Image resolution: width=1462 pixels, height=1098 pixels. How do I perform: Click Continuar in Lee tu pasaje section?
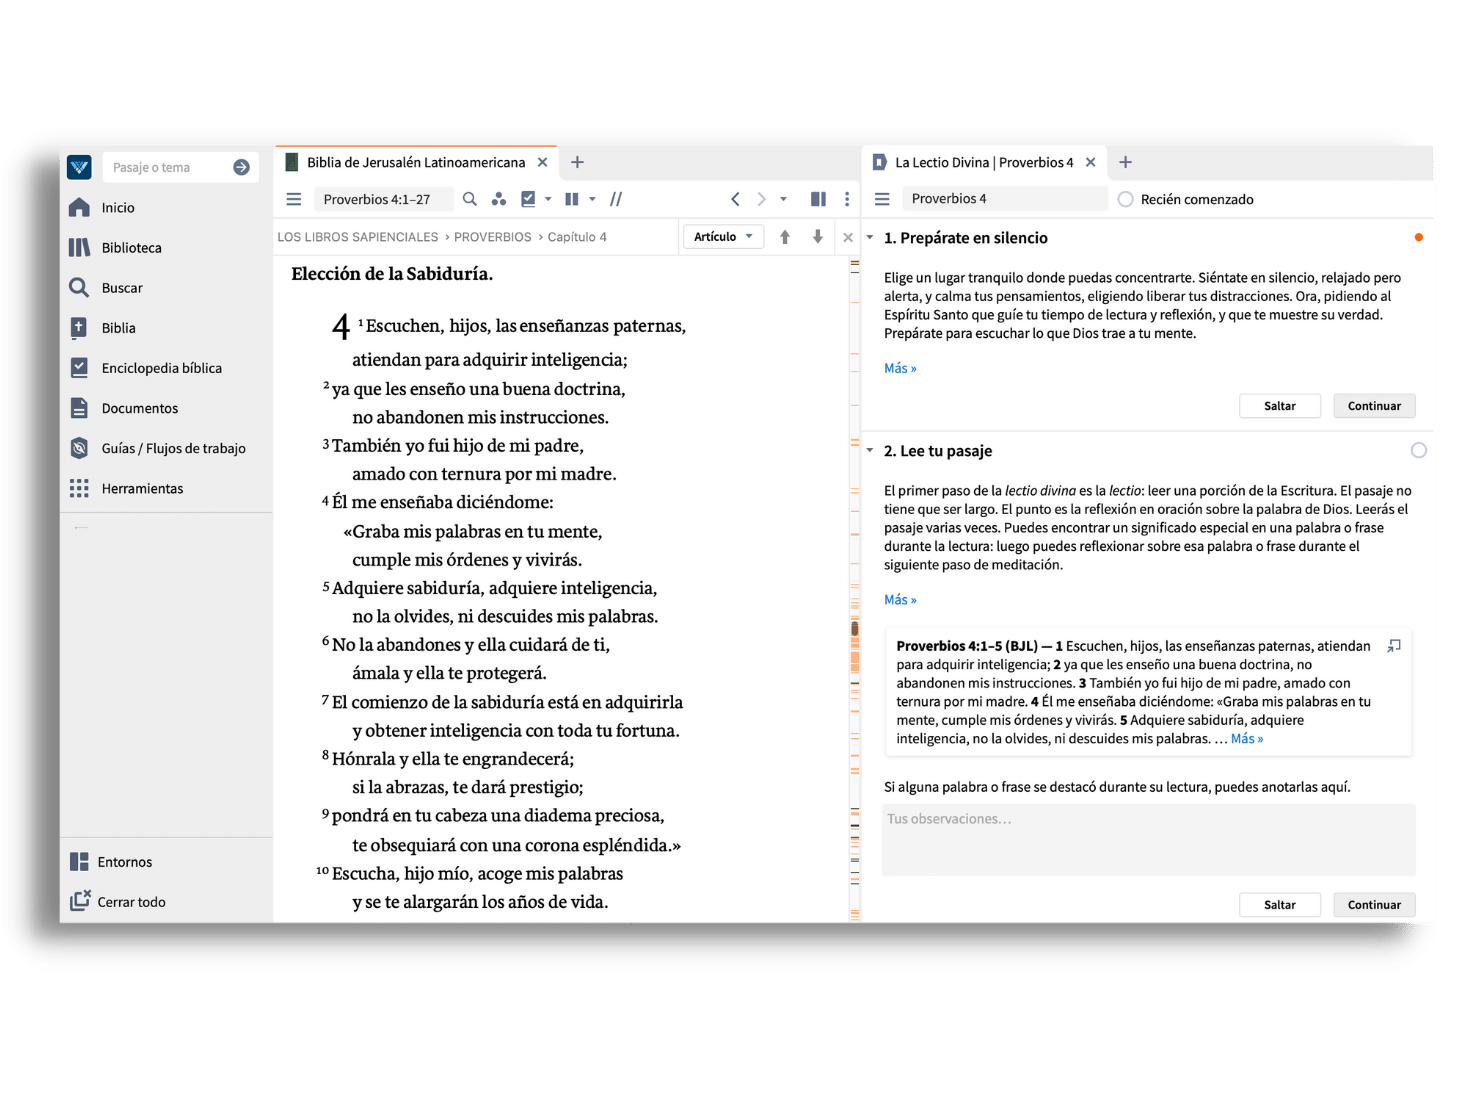coord(1374,905)
